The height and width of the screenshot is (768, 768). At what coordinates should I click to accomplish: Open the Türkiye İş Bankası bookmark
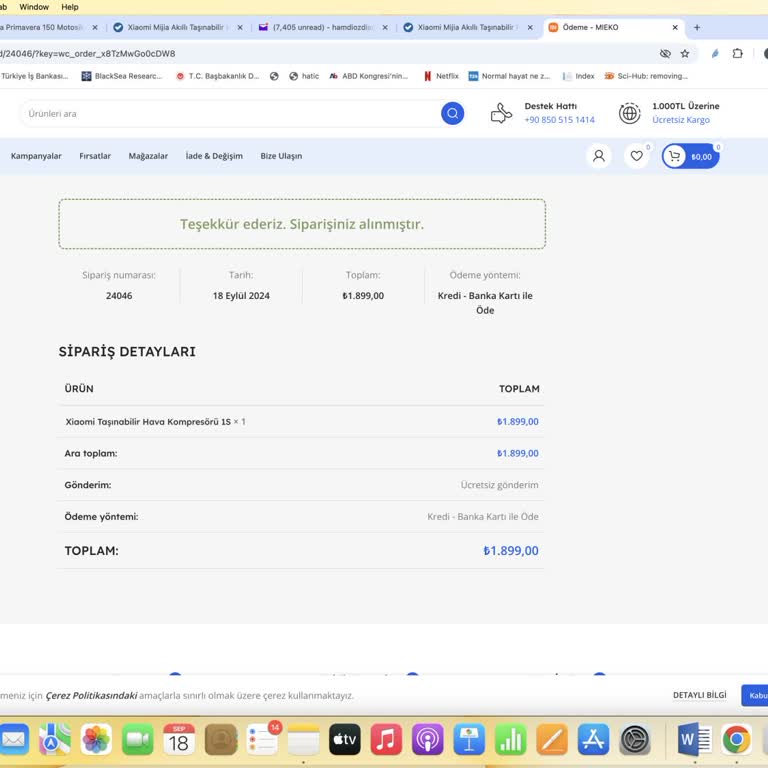pyautogui.click(x=34, y=76)
